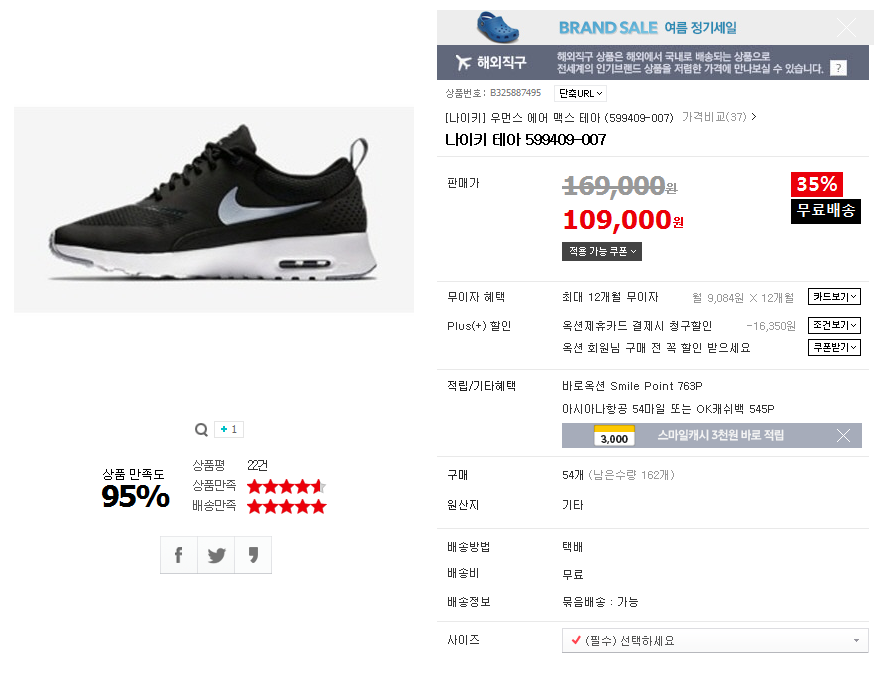Share product on Twitter
This screenshot has height=676, width=890.
pyautogui.click(x=216, y=555)
